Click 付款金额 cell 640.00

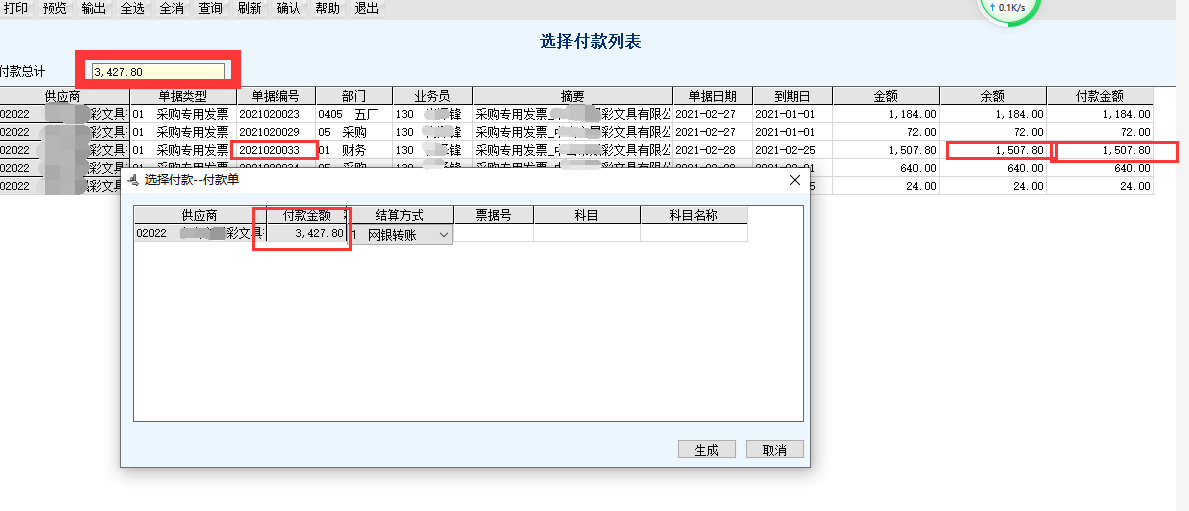pyautogui.click(x=1100, y=168)
